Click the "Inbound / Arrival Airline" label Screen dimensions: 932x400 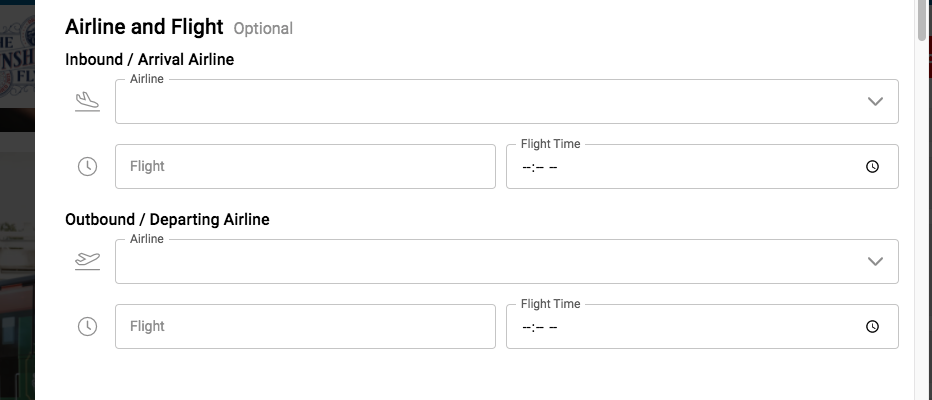[x=149, y=60]
